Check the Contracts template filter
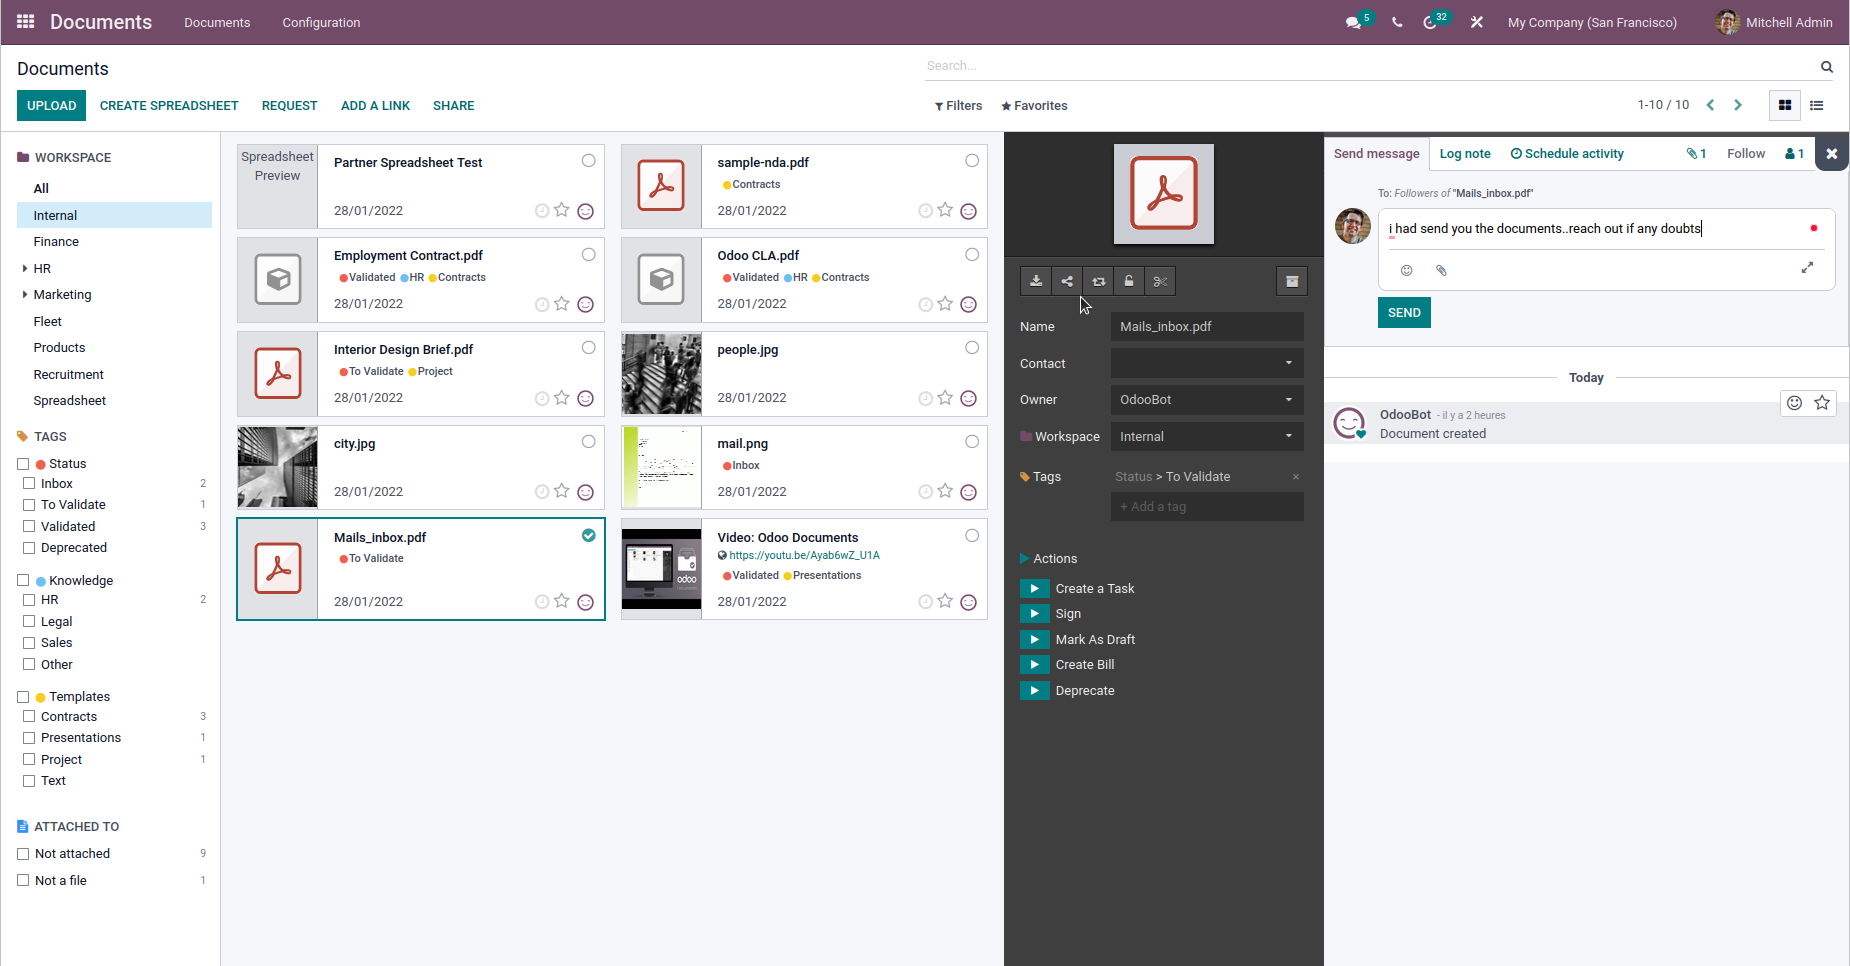1850x966 pixels. click(29, 717)
